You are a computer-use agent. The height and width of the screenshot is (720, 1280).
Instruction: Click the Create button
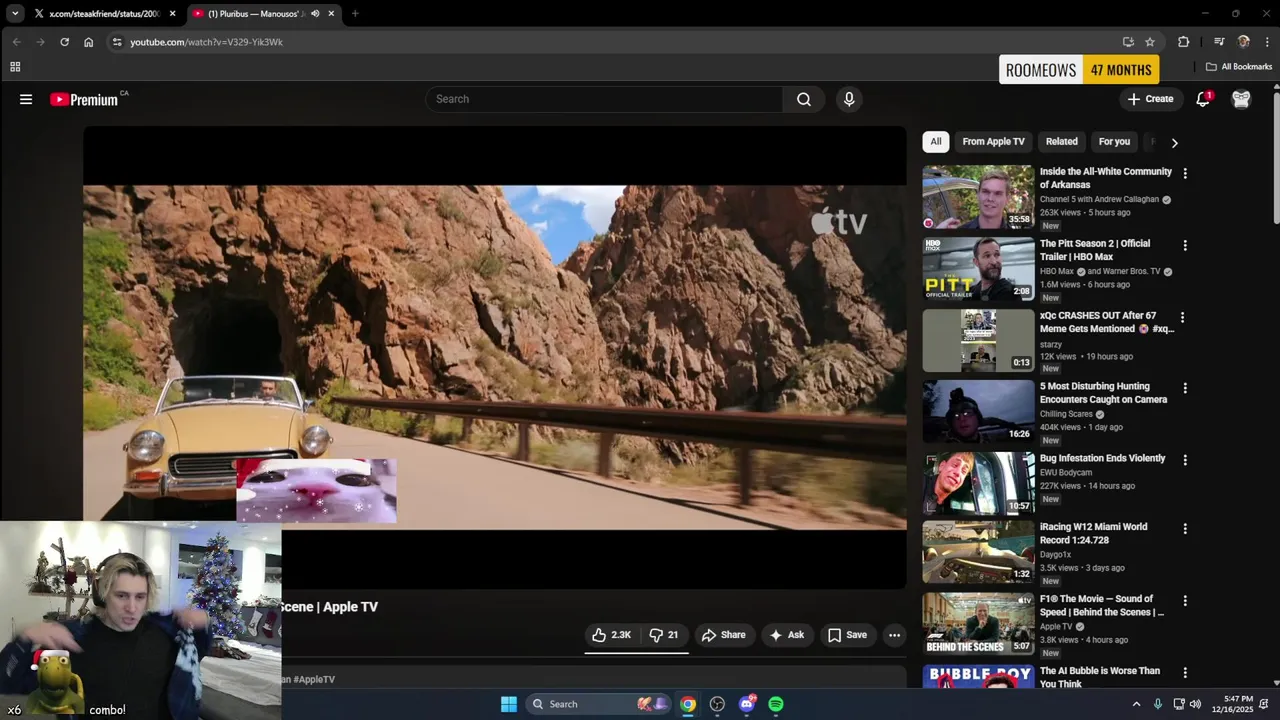click(1150, 99)
